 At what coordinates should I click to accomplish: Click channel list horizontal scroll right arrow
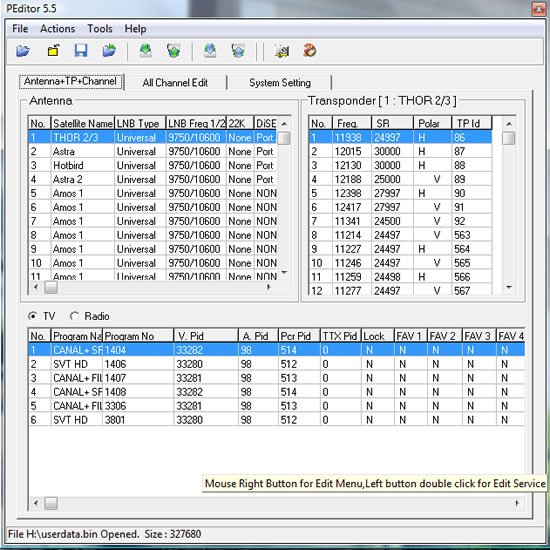[x=517, y=503]
